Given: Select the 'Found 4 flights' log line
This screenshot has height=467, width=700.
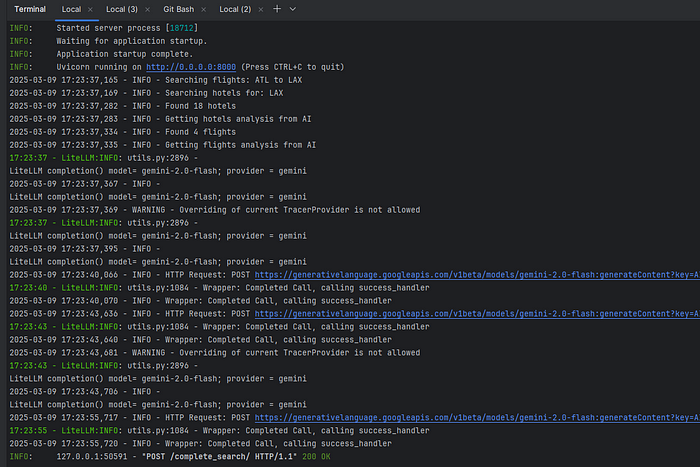Looking at the screenshot, I should (x=123, y=132).
